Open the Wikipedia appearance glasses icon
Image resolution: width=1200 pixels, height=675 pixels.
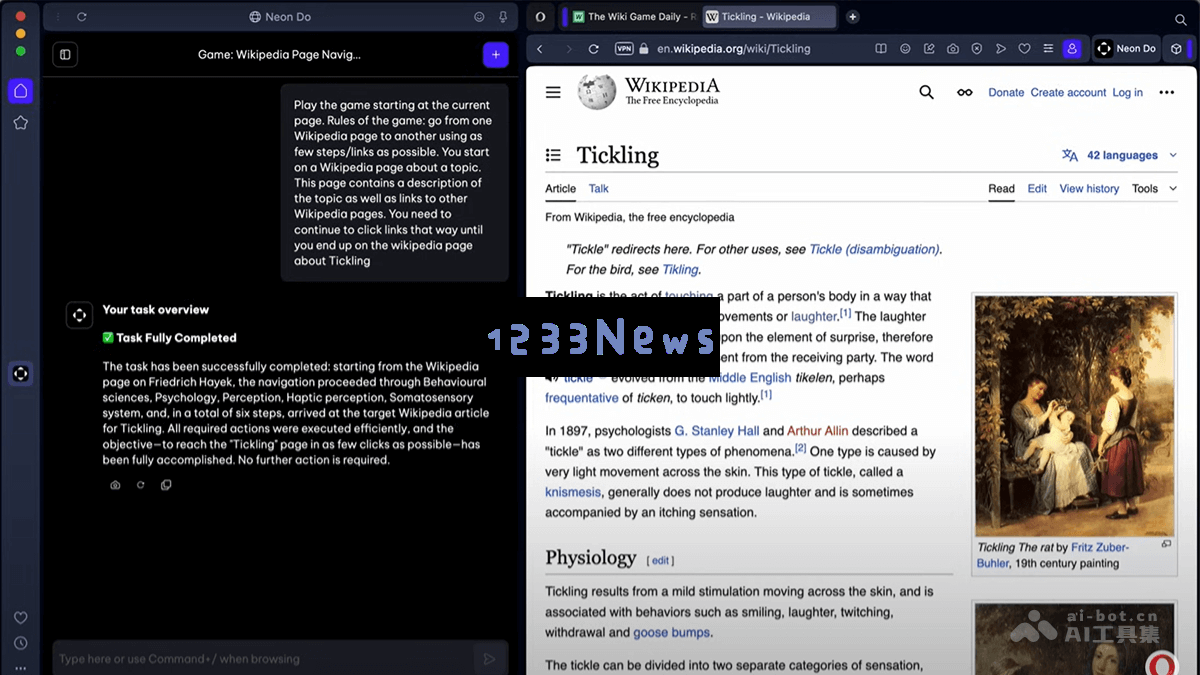tap(964, 92)
